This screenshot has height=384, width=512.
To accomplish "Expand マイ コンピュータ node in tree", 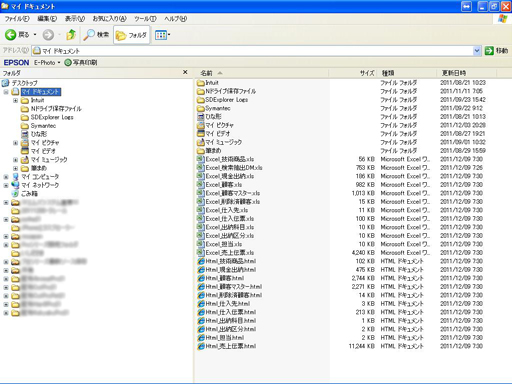I will coord(6,177).
